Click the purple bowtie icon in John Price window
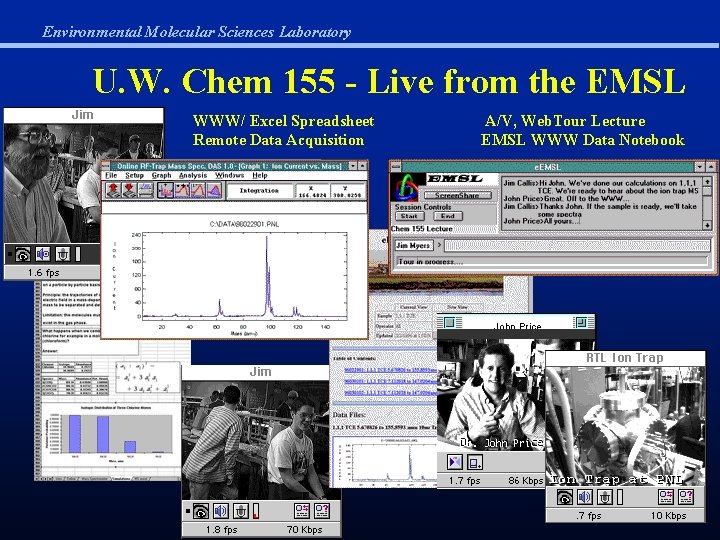 coord(455,461)
